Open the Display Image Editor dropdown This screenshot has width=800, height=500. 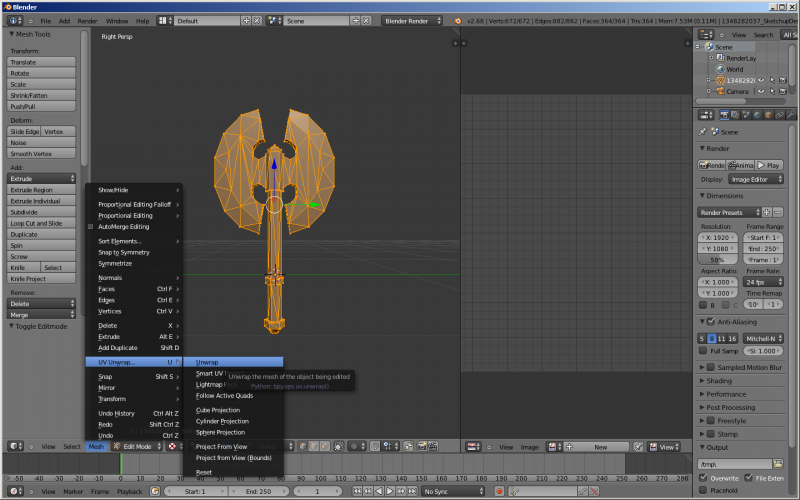coord(754,179)
